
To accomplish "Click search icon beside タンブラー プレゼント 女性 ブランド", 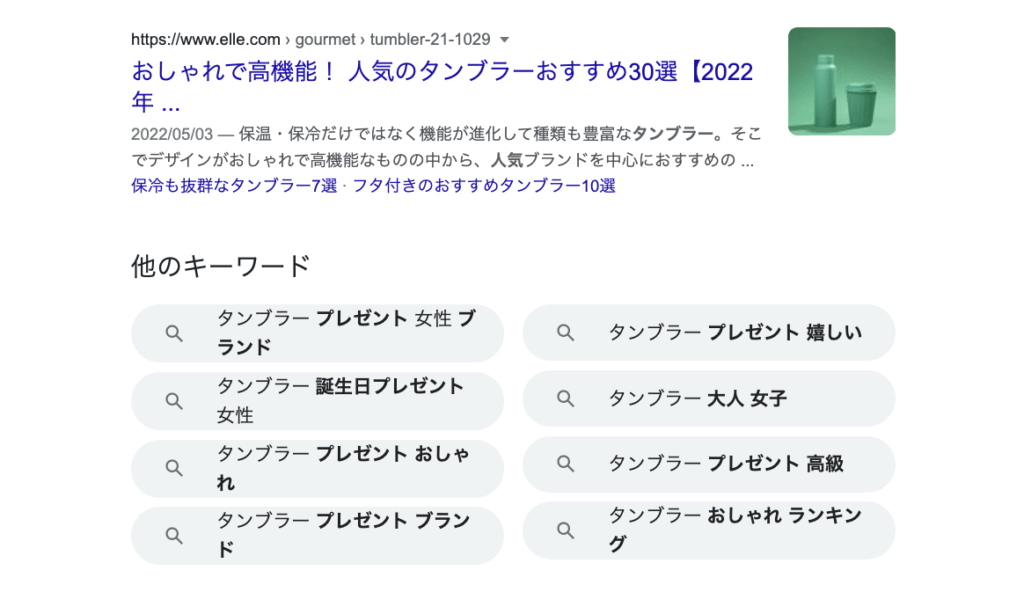I will point(174,333).
